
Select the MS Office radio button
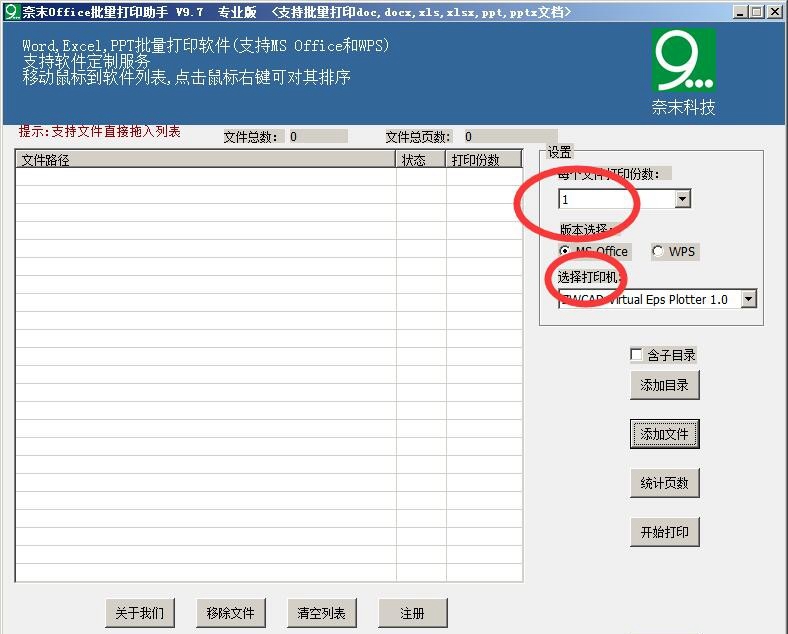pos(565,251)
